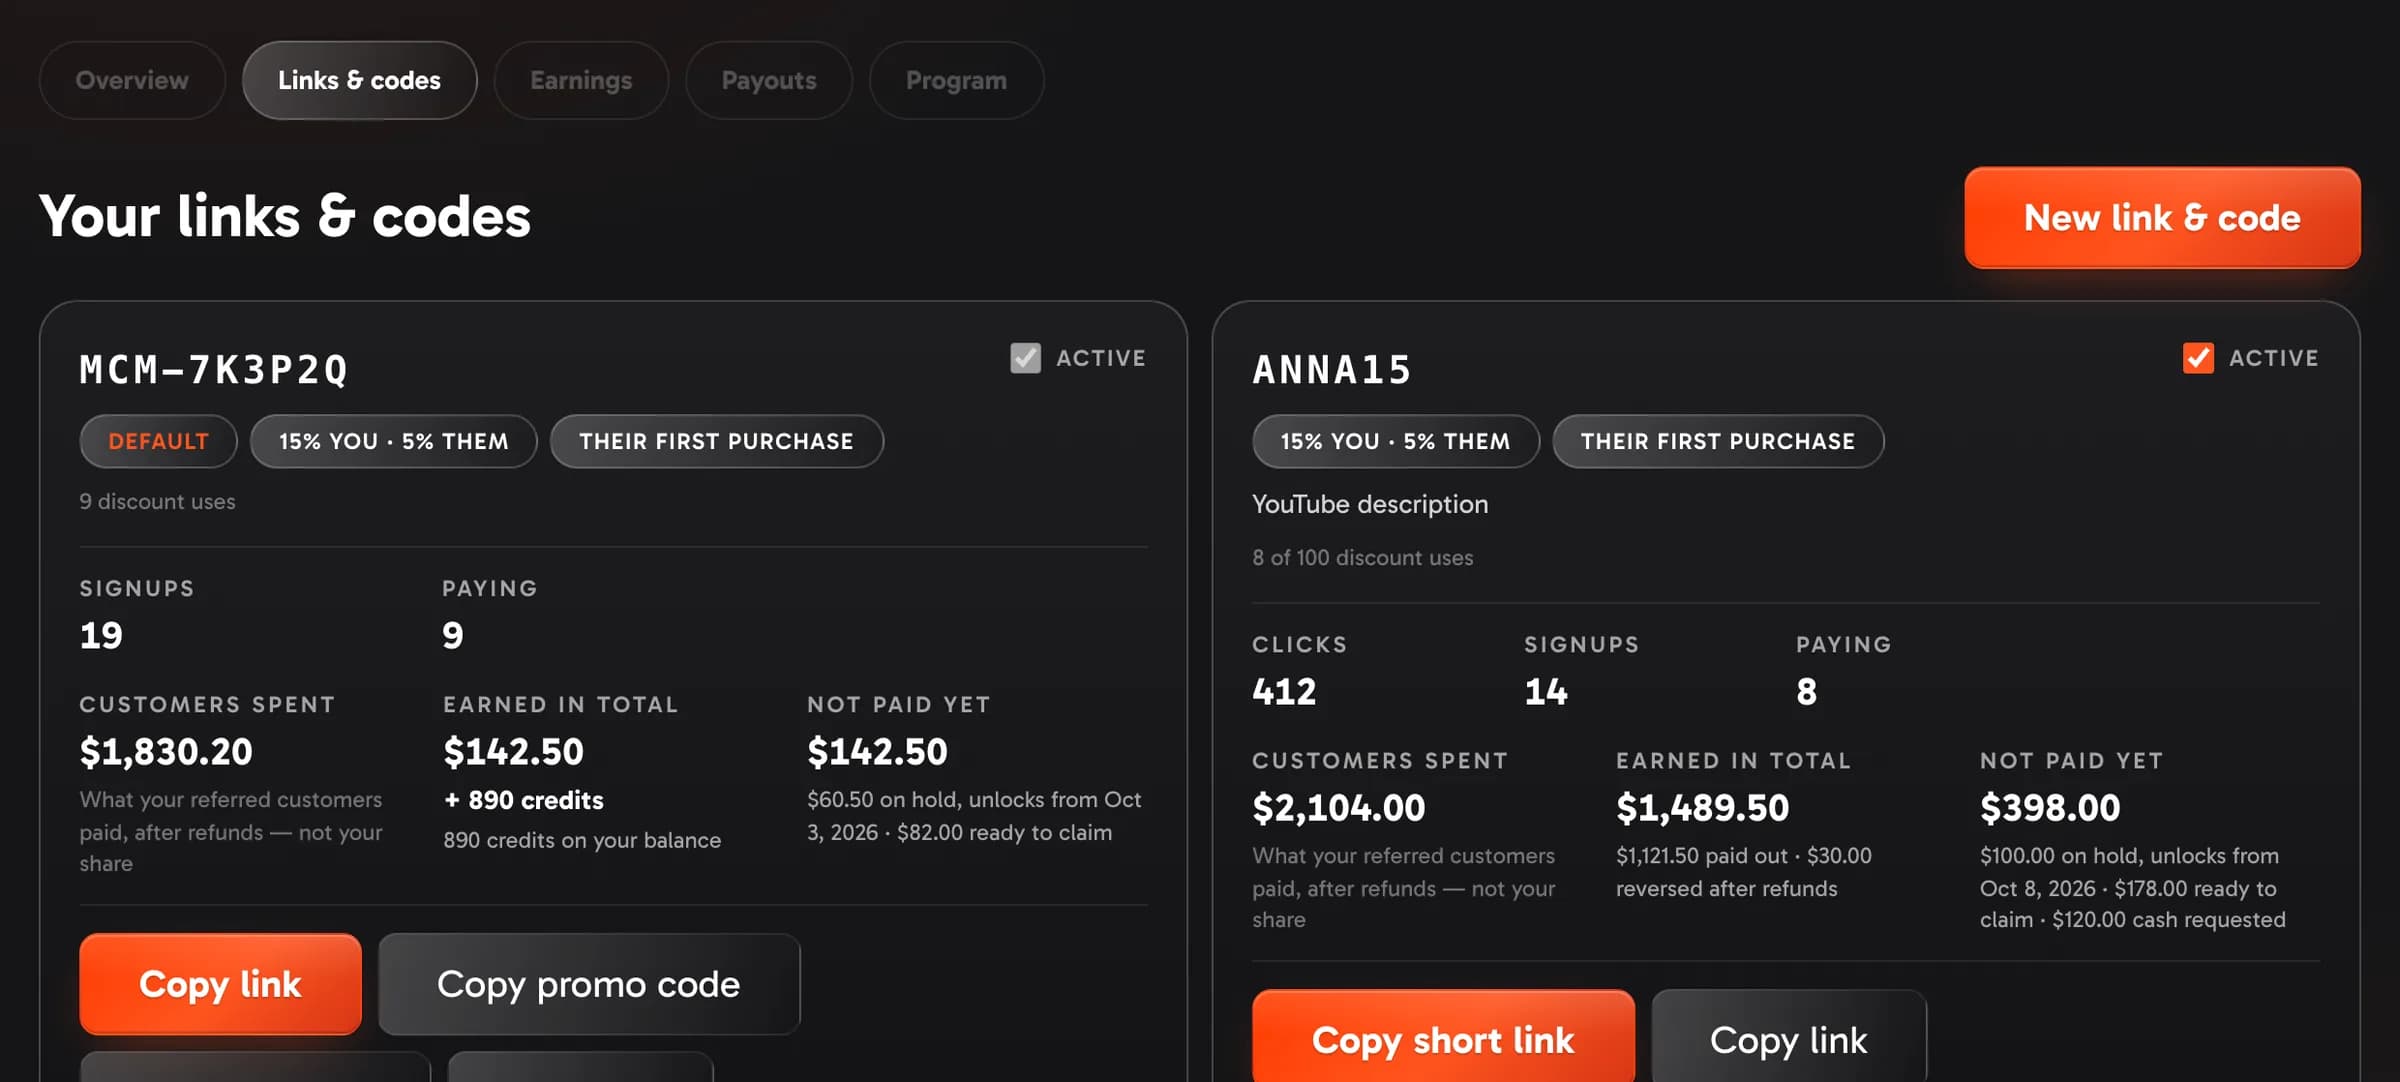Image resolution: width=2400 pixels, height=1082 pixels.
Task: Click the 14 signups value on ANNA15
Action: click(1546, 692)
